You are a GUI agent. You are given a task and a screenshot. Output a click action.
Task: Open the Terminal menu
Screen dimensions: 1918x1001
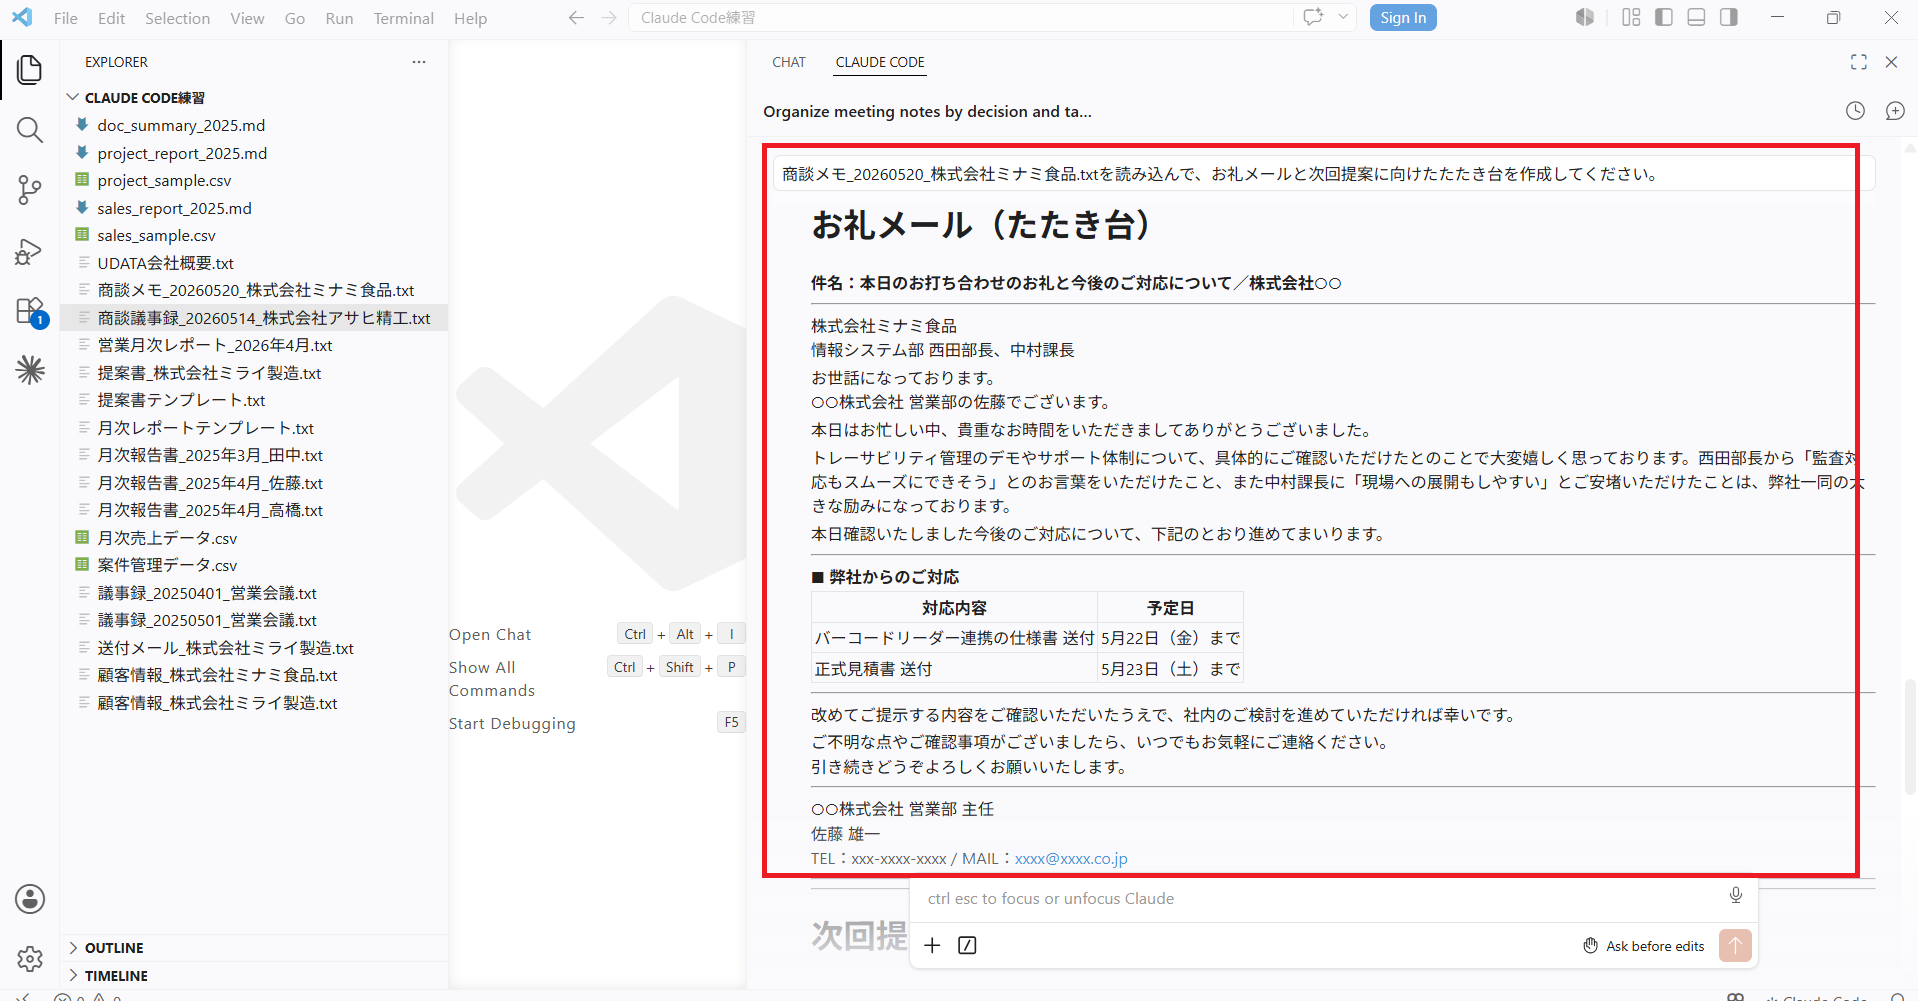(x=404, y=18)
